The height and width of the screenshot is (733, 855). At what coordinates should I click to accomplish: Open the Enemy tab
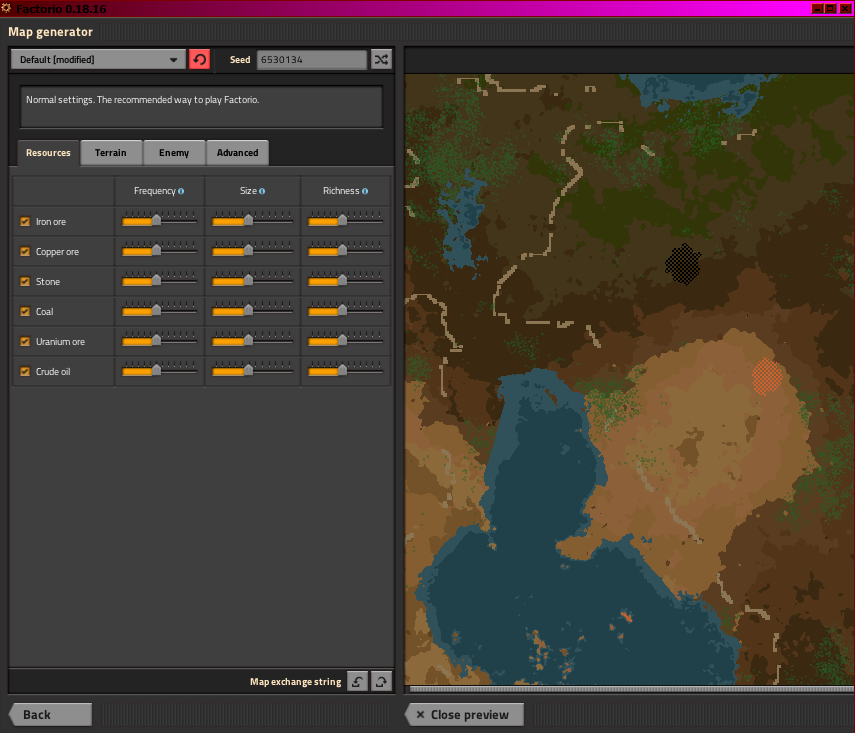coord(174,153)
